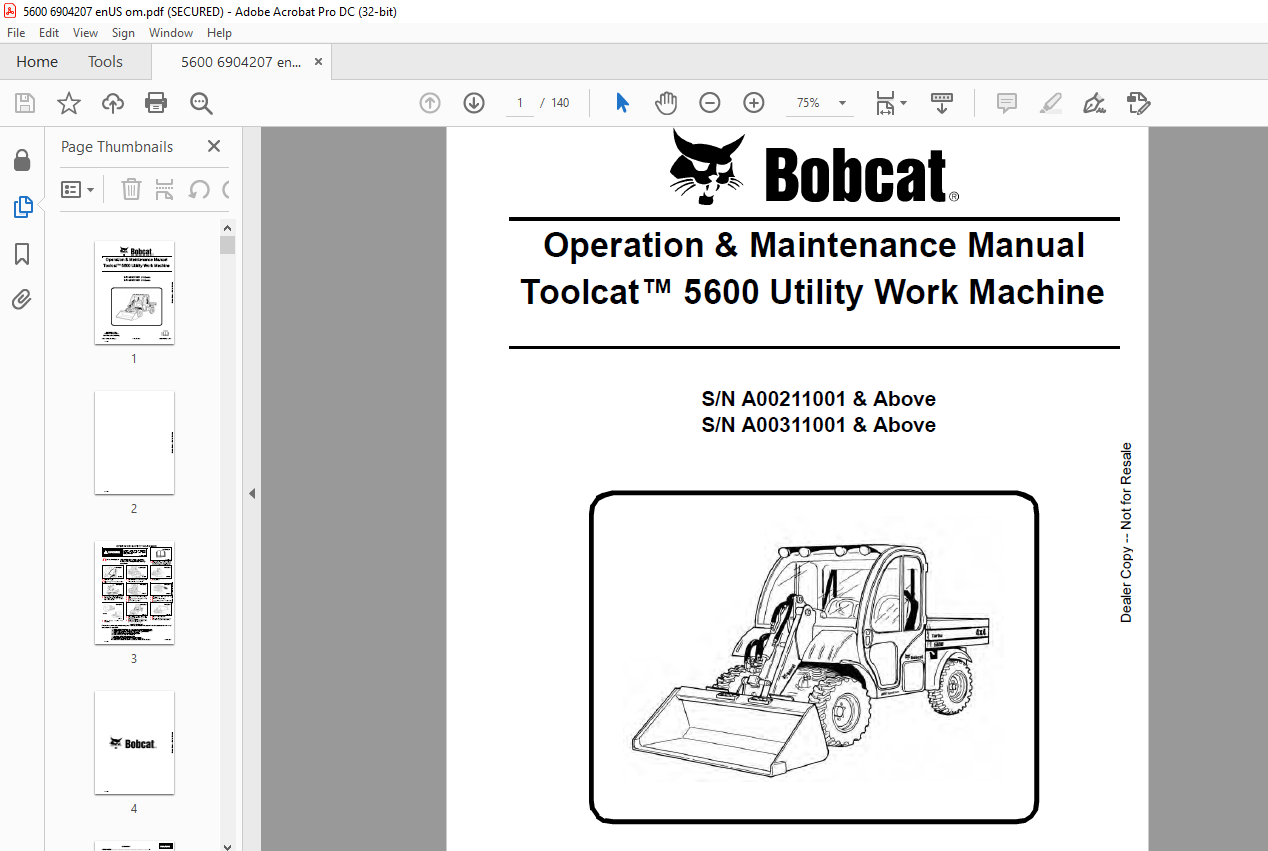Click the Save file icon
This screenshot has height=851, width=1268.
25,103
